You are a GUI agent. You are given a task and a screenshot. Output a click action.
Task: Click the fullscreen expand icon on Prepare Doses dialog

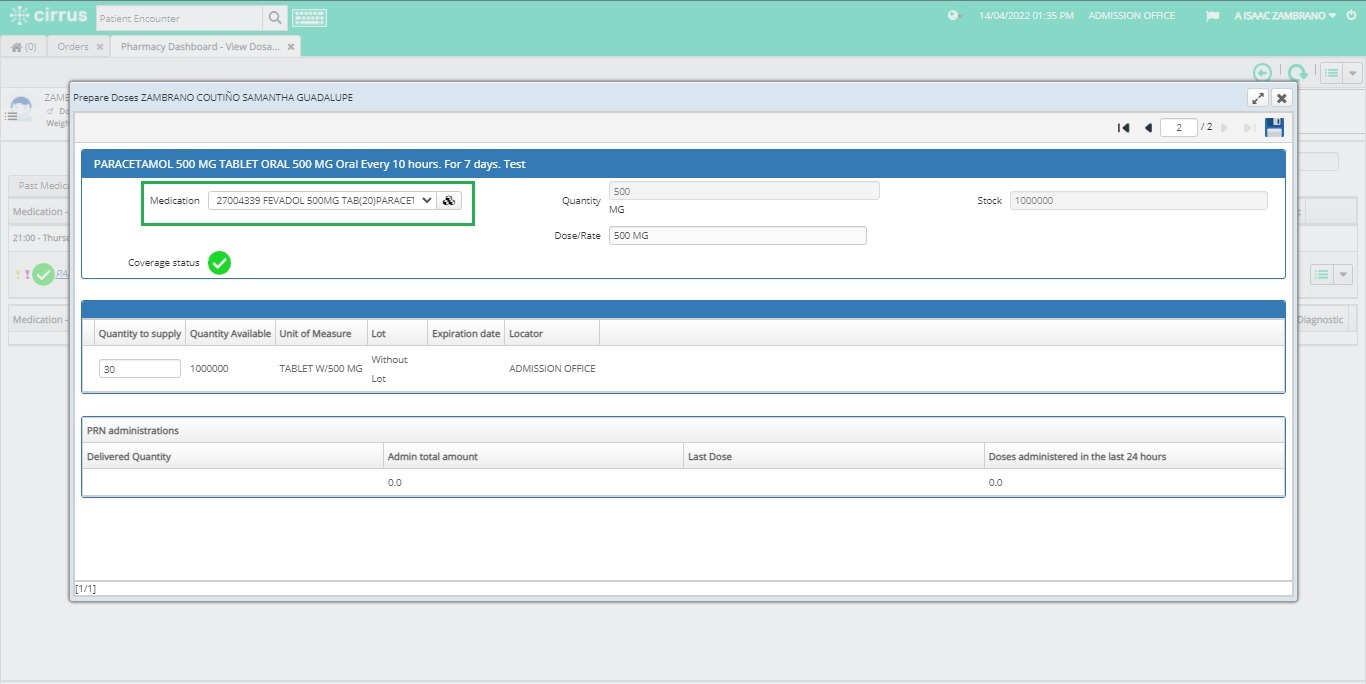(1258, 97)
